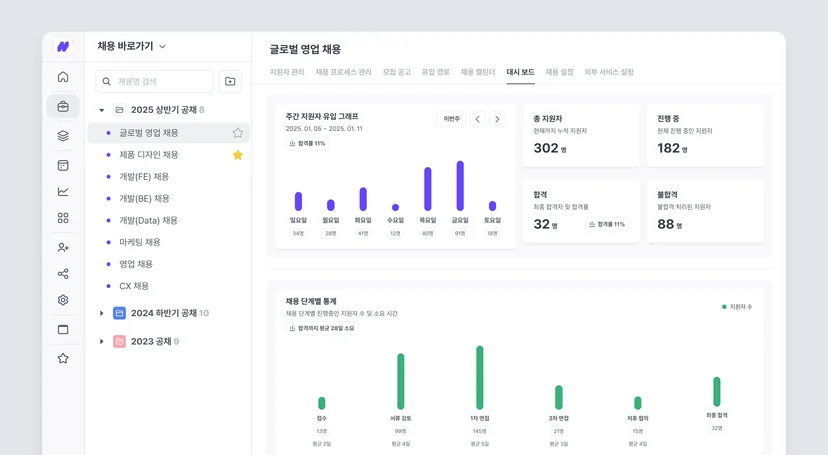Expand the 2023 공채 folder triangle
This screenshot has width=828, height=455.
tap(101, 342)
